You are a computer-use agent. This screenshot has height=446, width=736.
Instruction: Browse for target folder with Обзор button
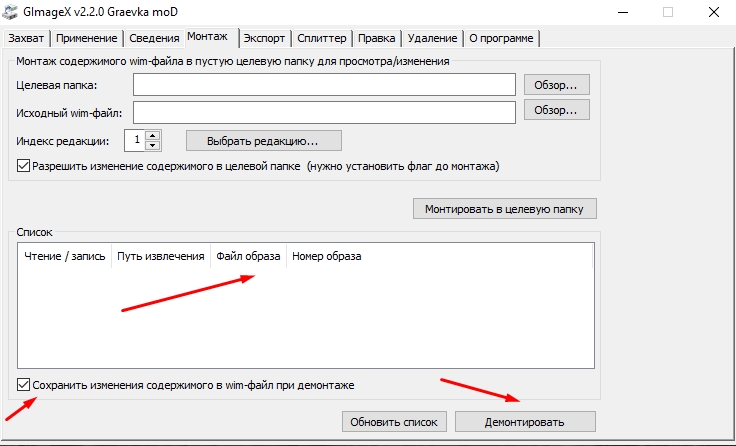[556, 85]
